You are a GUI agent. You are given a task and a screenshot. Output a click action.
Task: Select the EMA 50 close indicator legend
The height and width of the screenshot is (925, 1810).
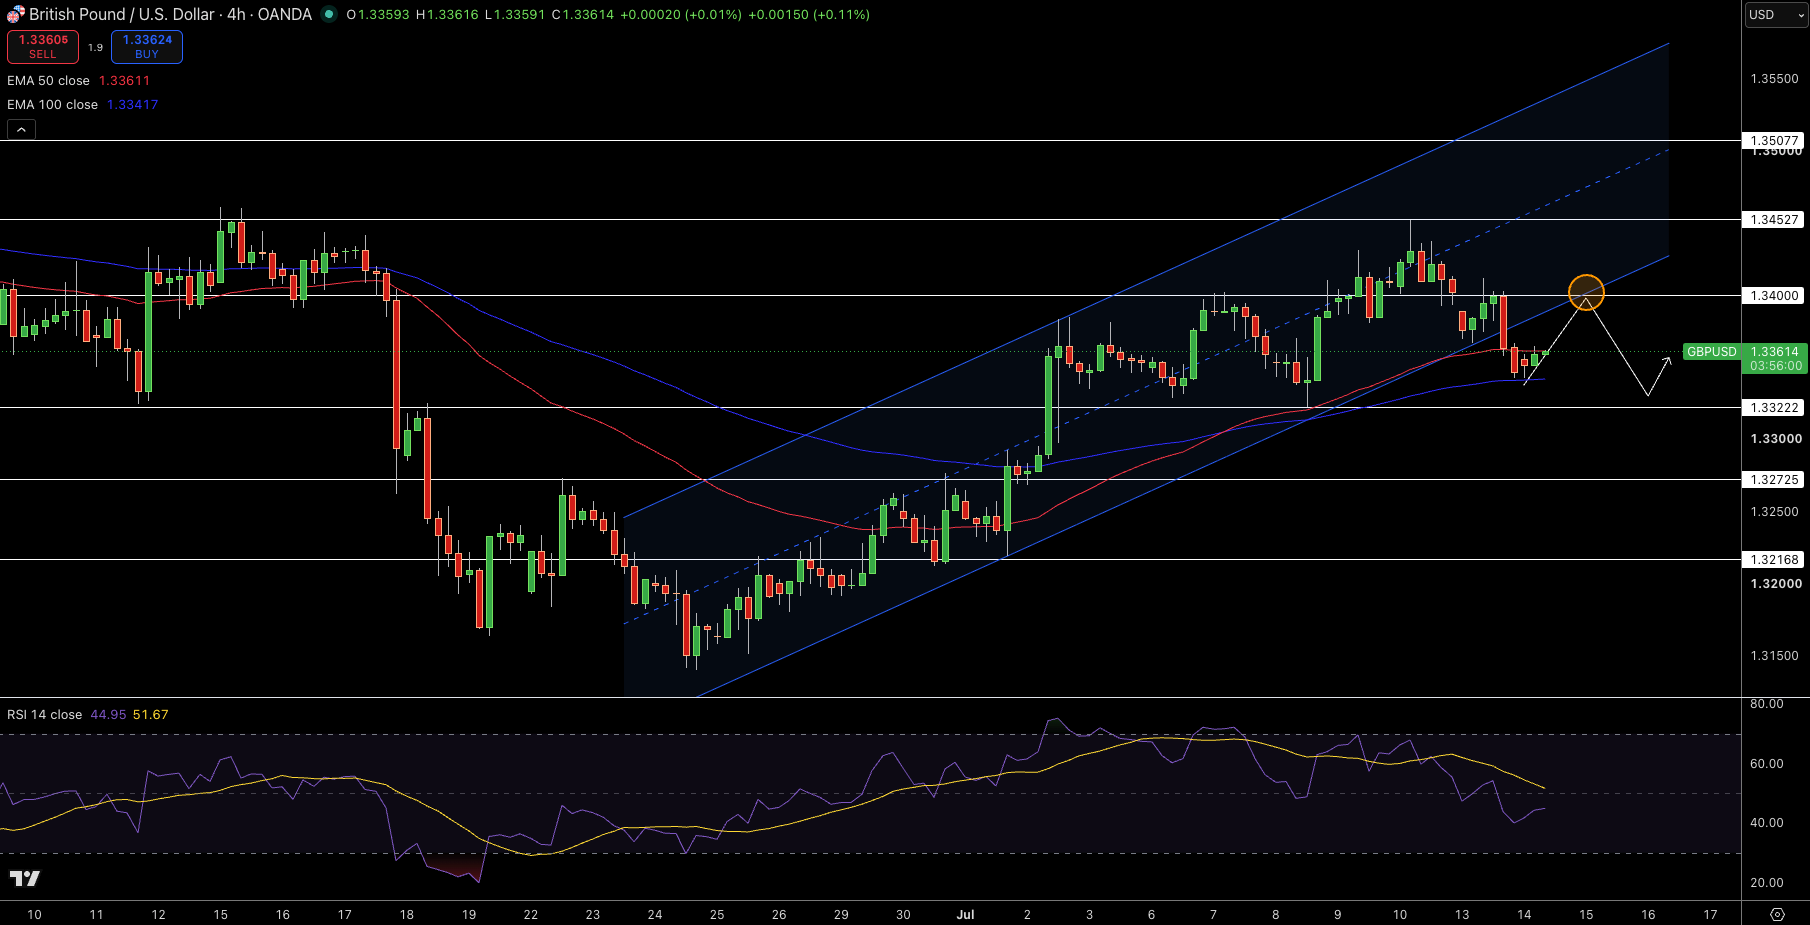[x=48, y=81]
